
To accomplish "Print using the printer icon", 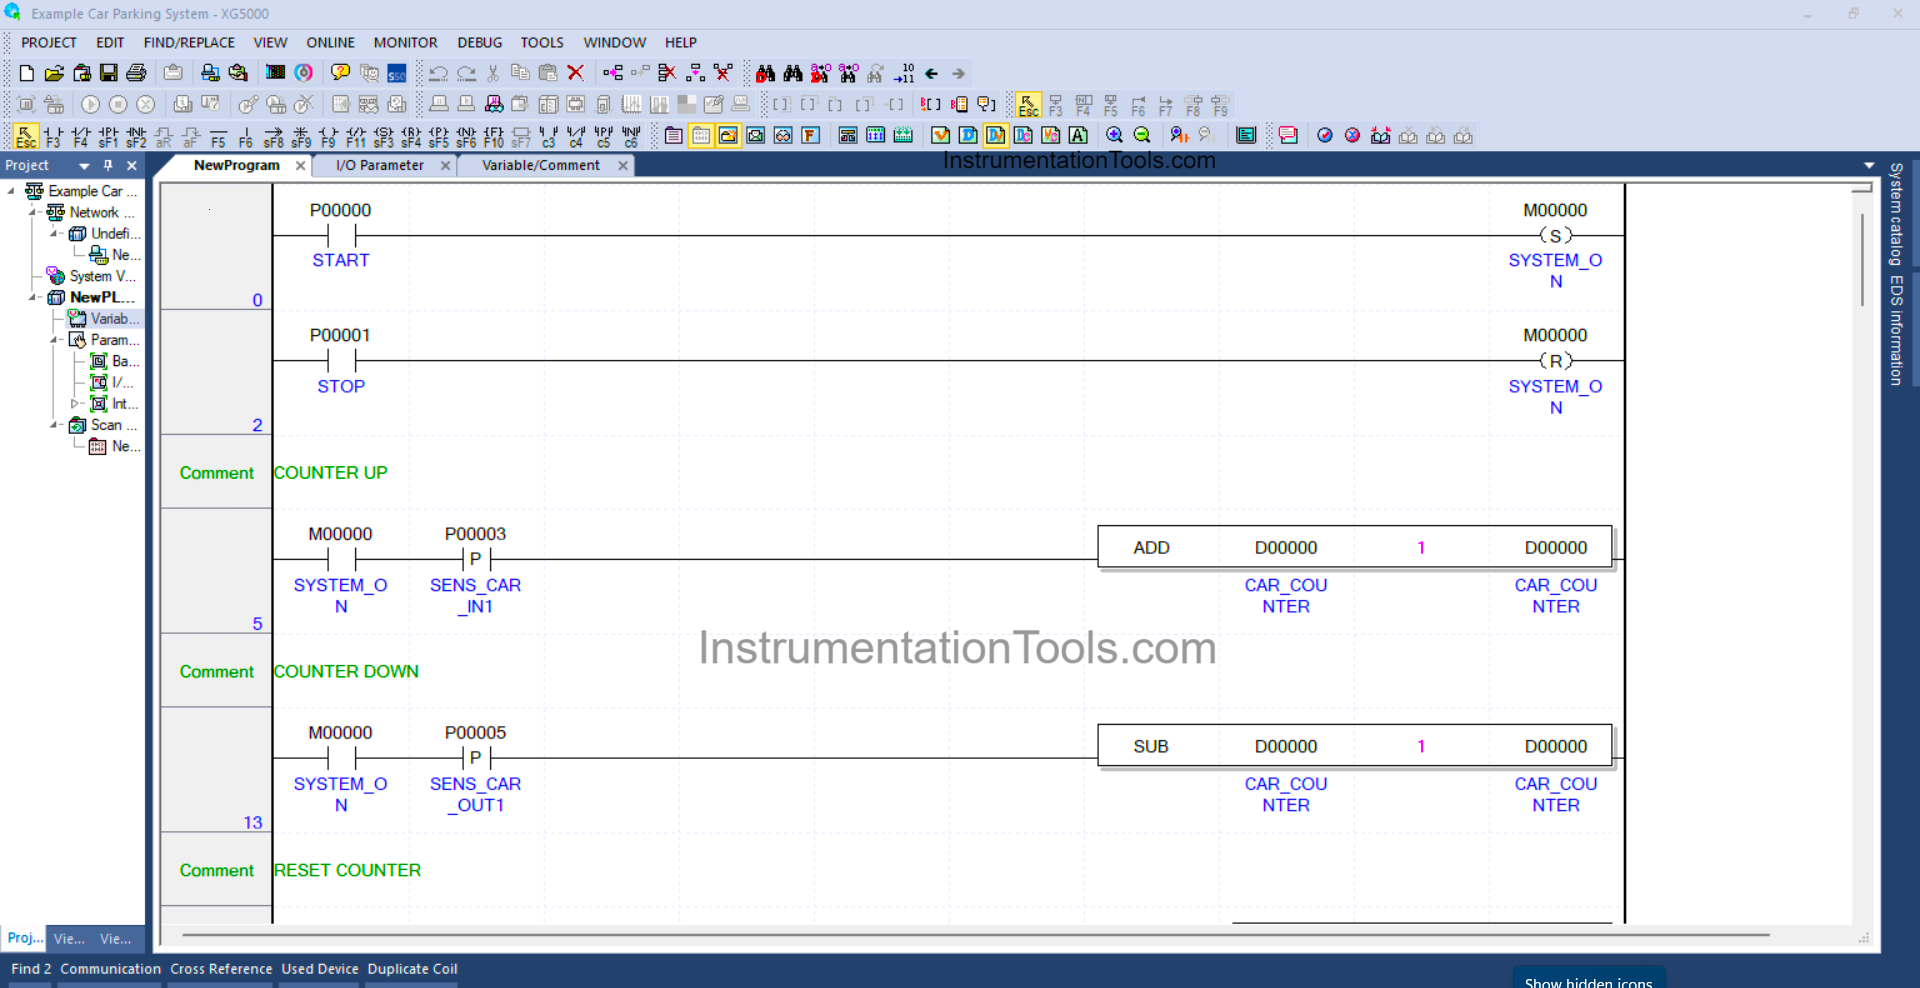I will [x=137, y=73].
